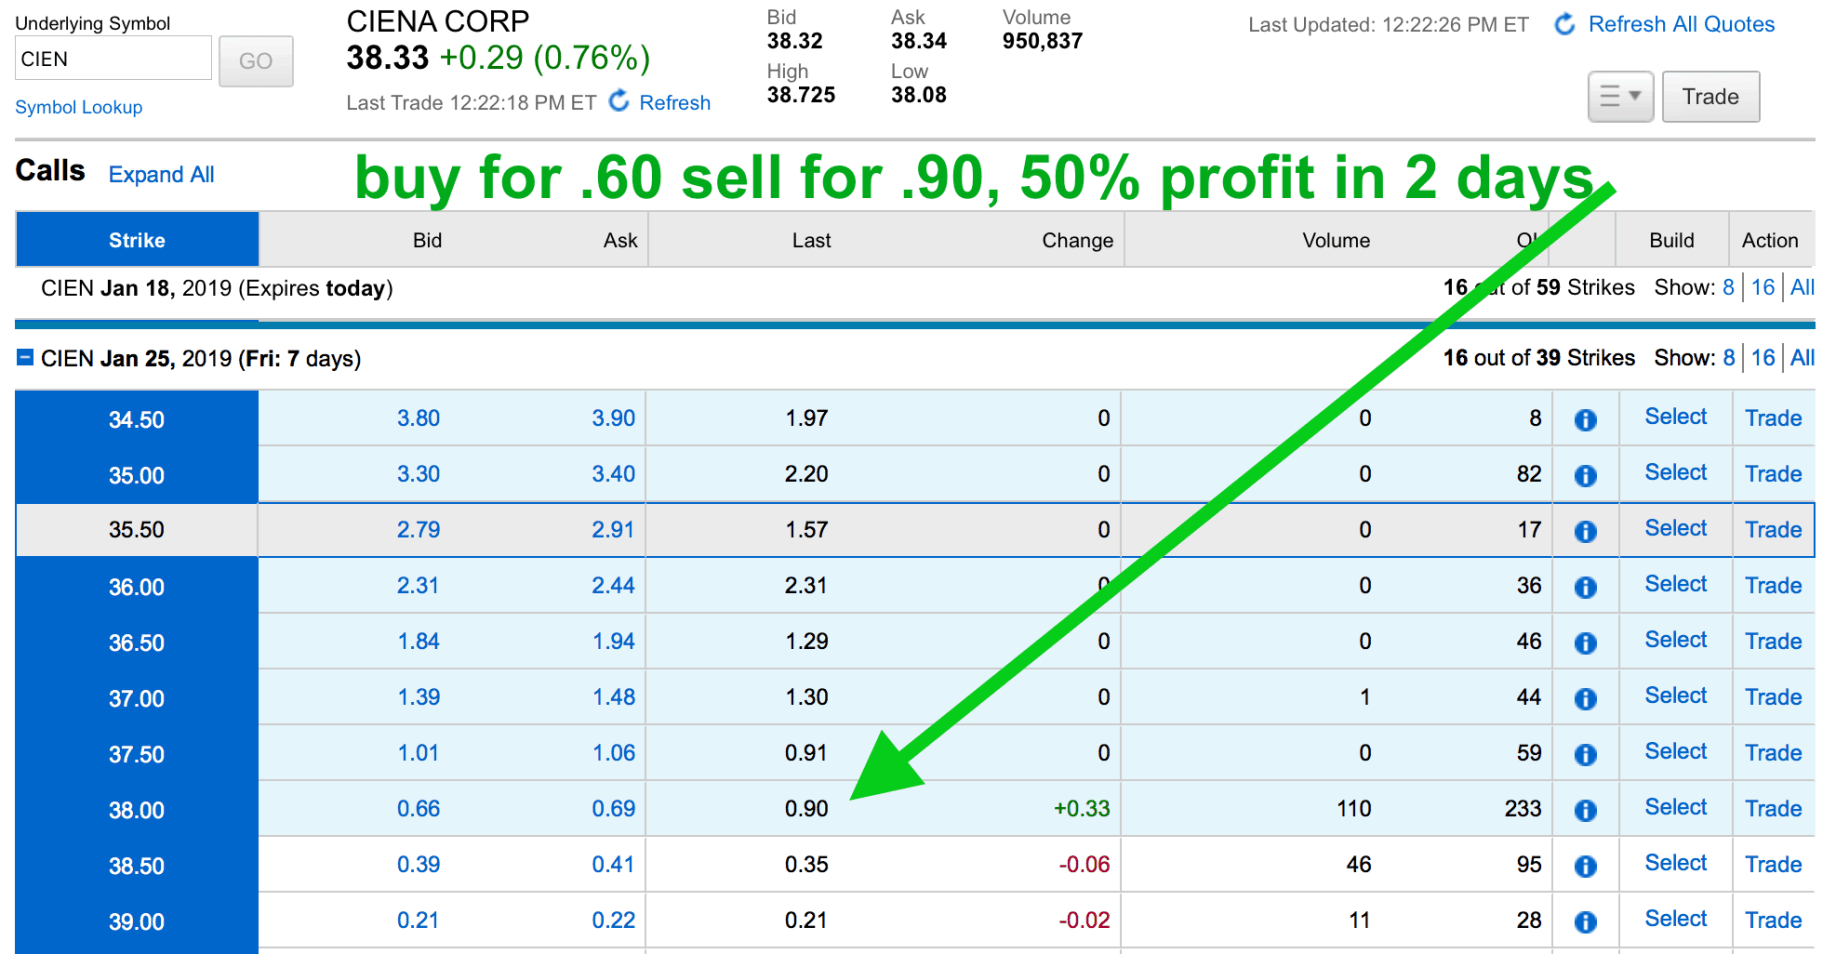Open info icon for 37.50 strike
Screen dimensions: 1836x954
click(x=1585, y=755)
